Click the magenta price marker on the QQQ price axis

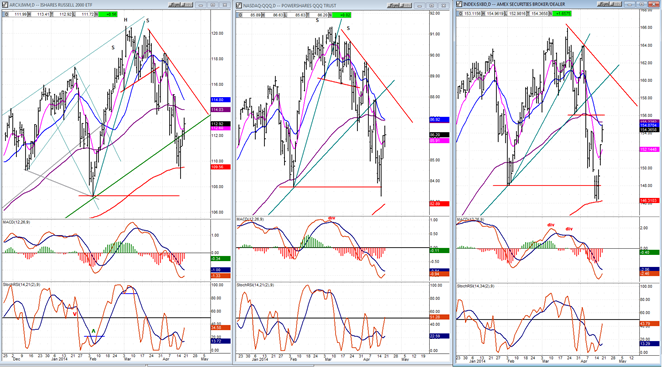[439, 141]
